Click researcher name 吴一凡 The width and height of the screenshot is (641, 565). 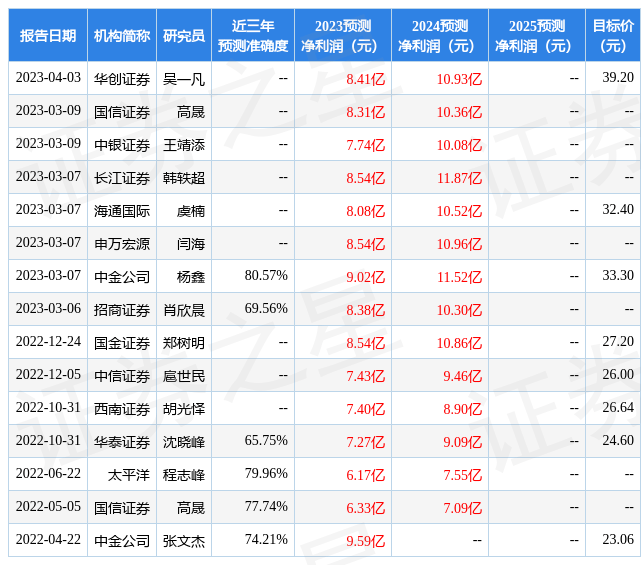pyautogui.click(x=184, y=78)
